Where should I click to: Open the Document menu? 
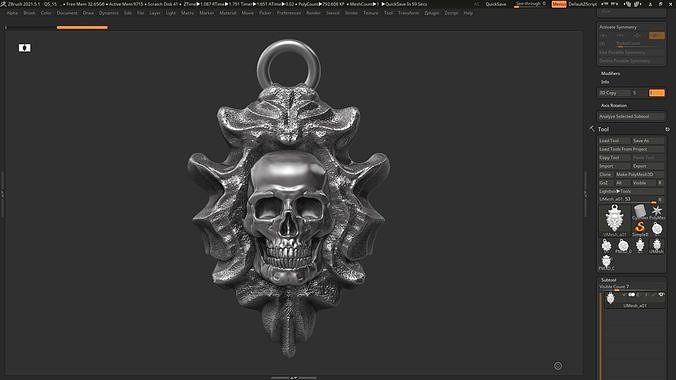(67, 13)
